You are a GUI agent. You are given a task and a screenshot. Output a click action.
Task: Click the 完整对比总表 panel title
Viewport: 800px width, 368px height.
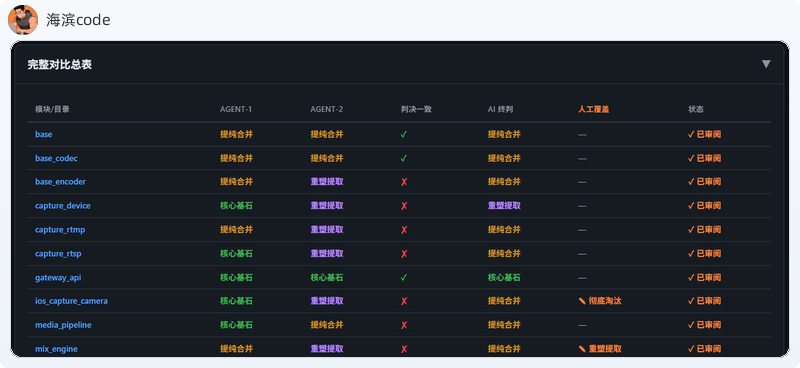click(x=60, y=65)
